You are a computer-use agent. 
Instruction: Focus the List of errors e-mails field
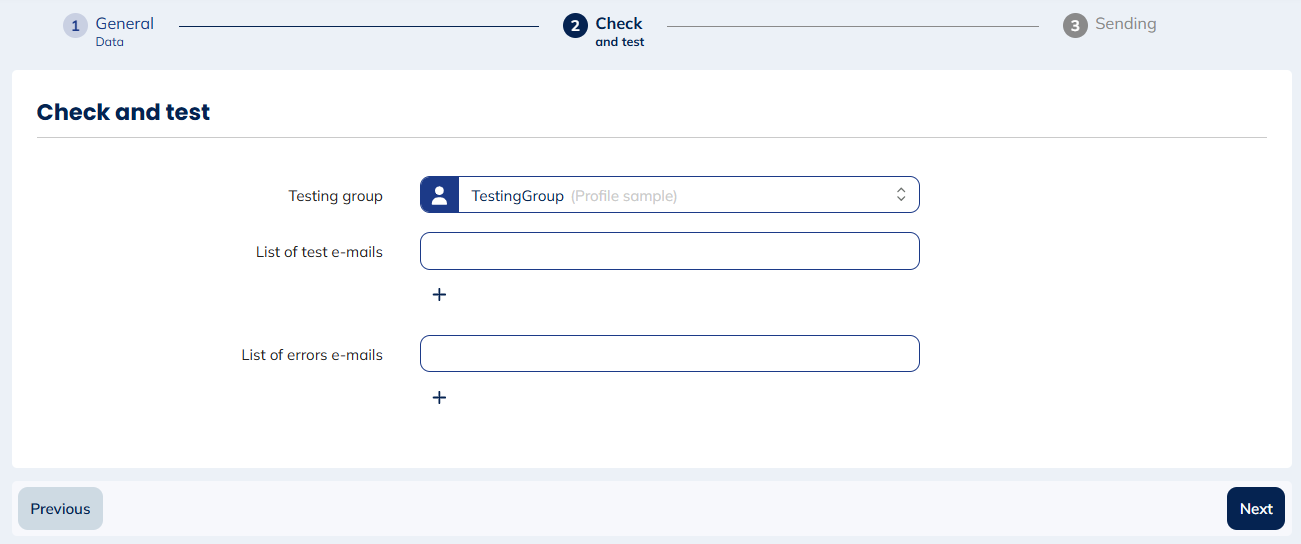tap(669, 354)
